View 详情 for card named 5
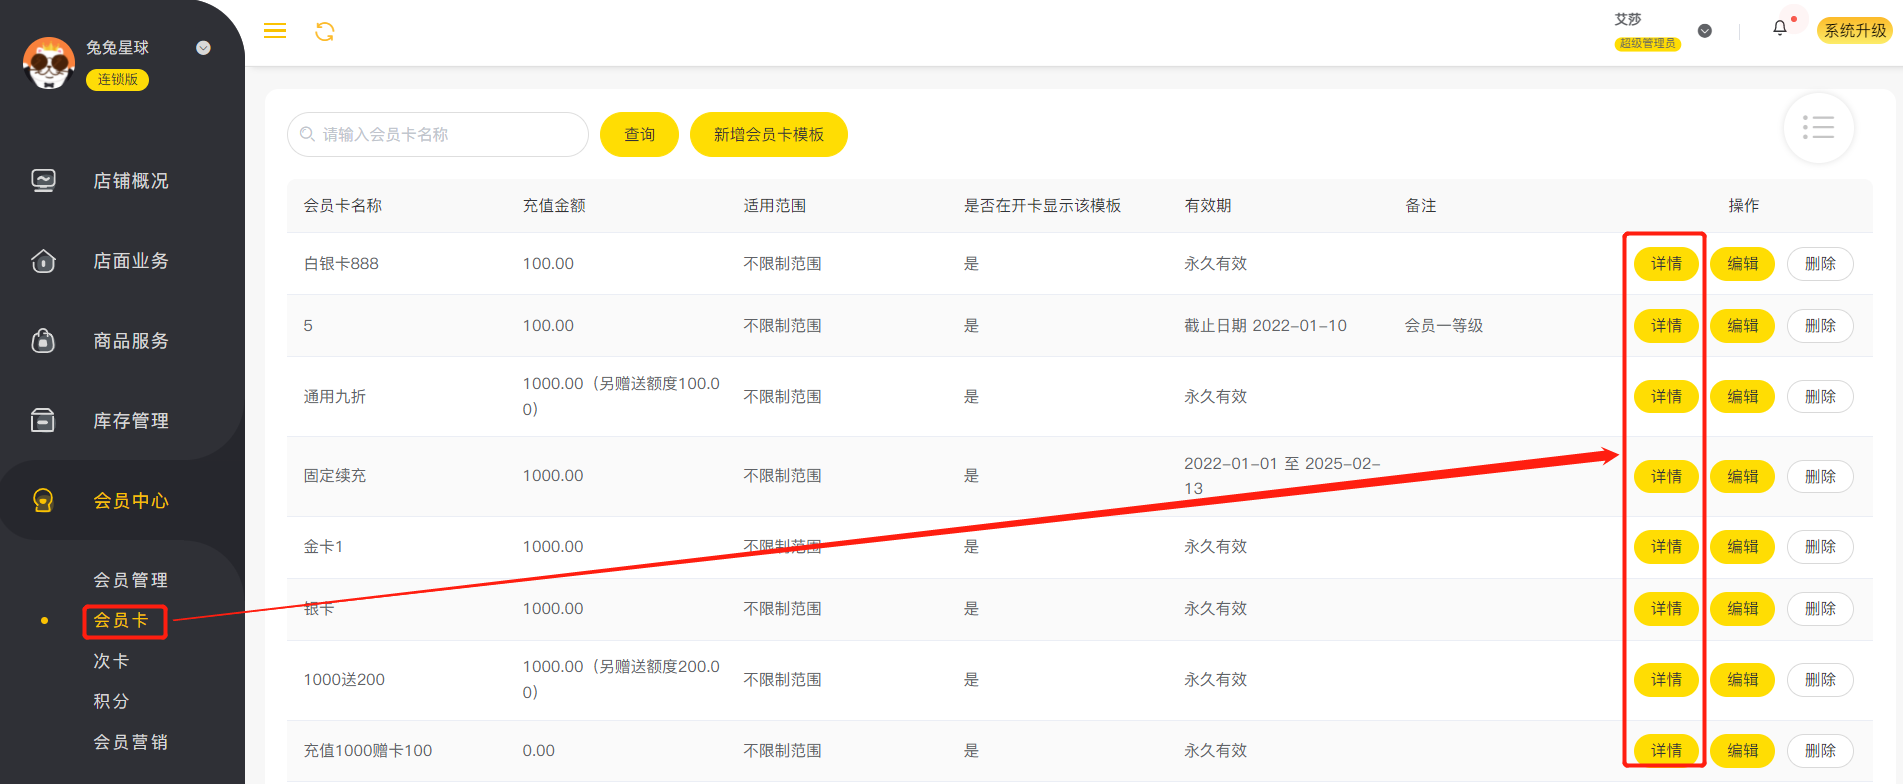The width and height of the screenshot is (1903, 784). point(1666,326)
